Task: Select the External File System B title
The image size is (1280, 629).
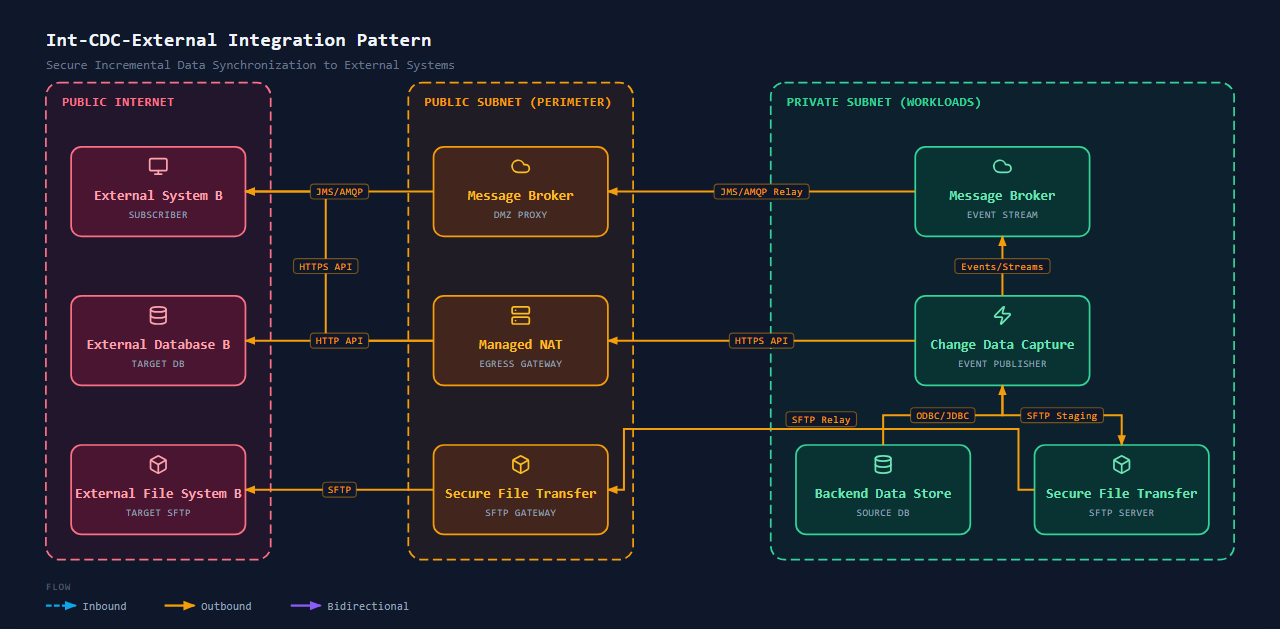Action: (158, 494)
